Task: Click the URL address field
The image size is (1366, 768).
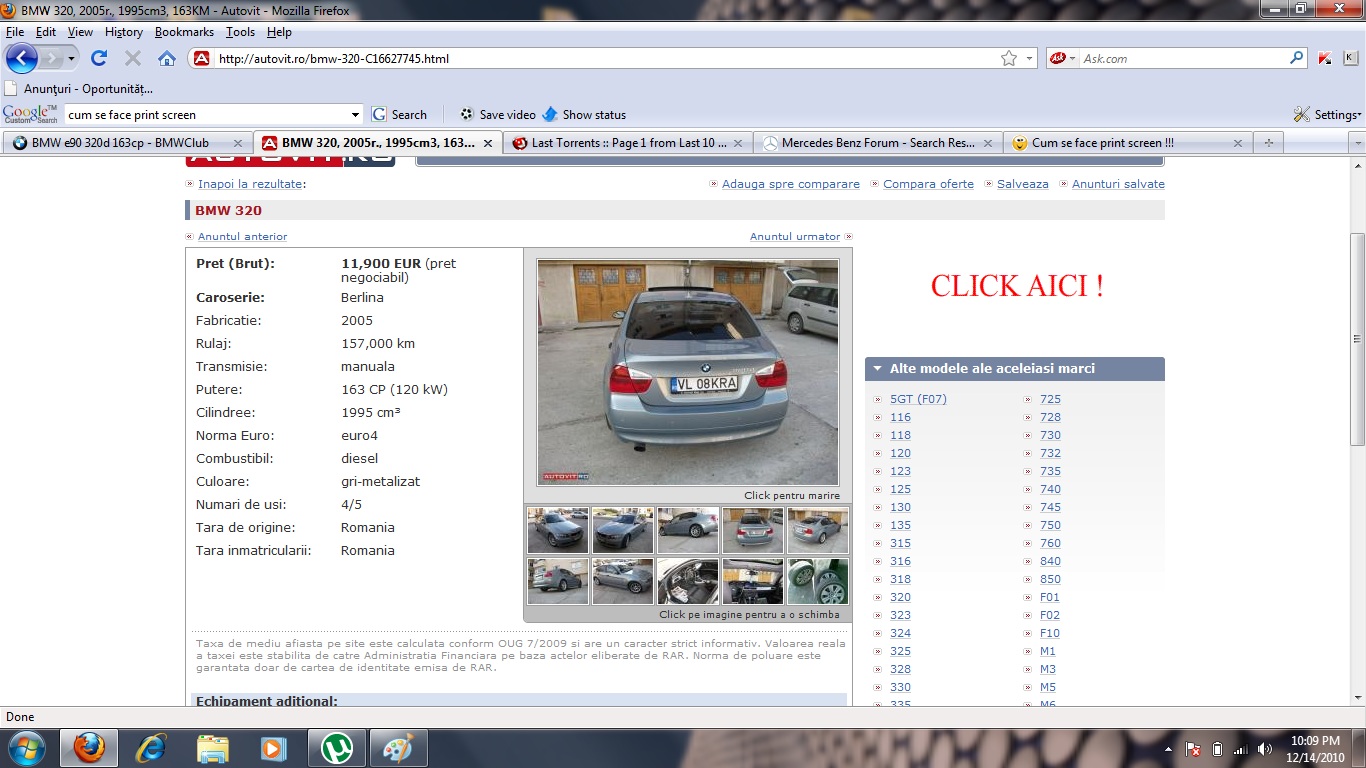Action: tap(605, 58)
